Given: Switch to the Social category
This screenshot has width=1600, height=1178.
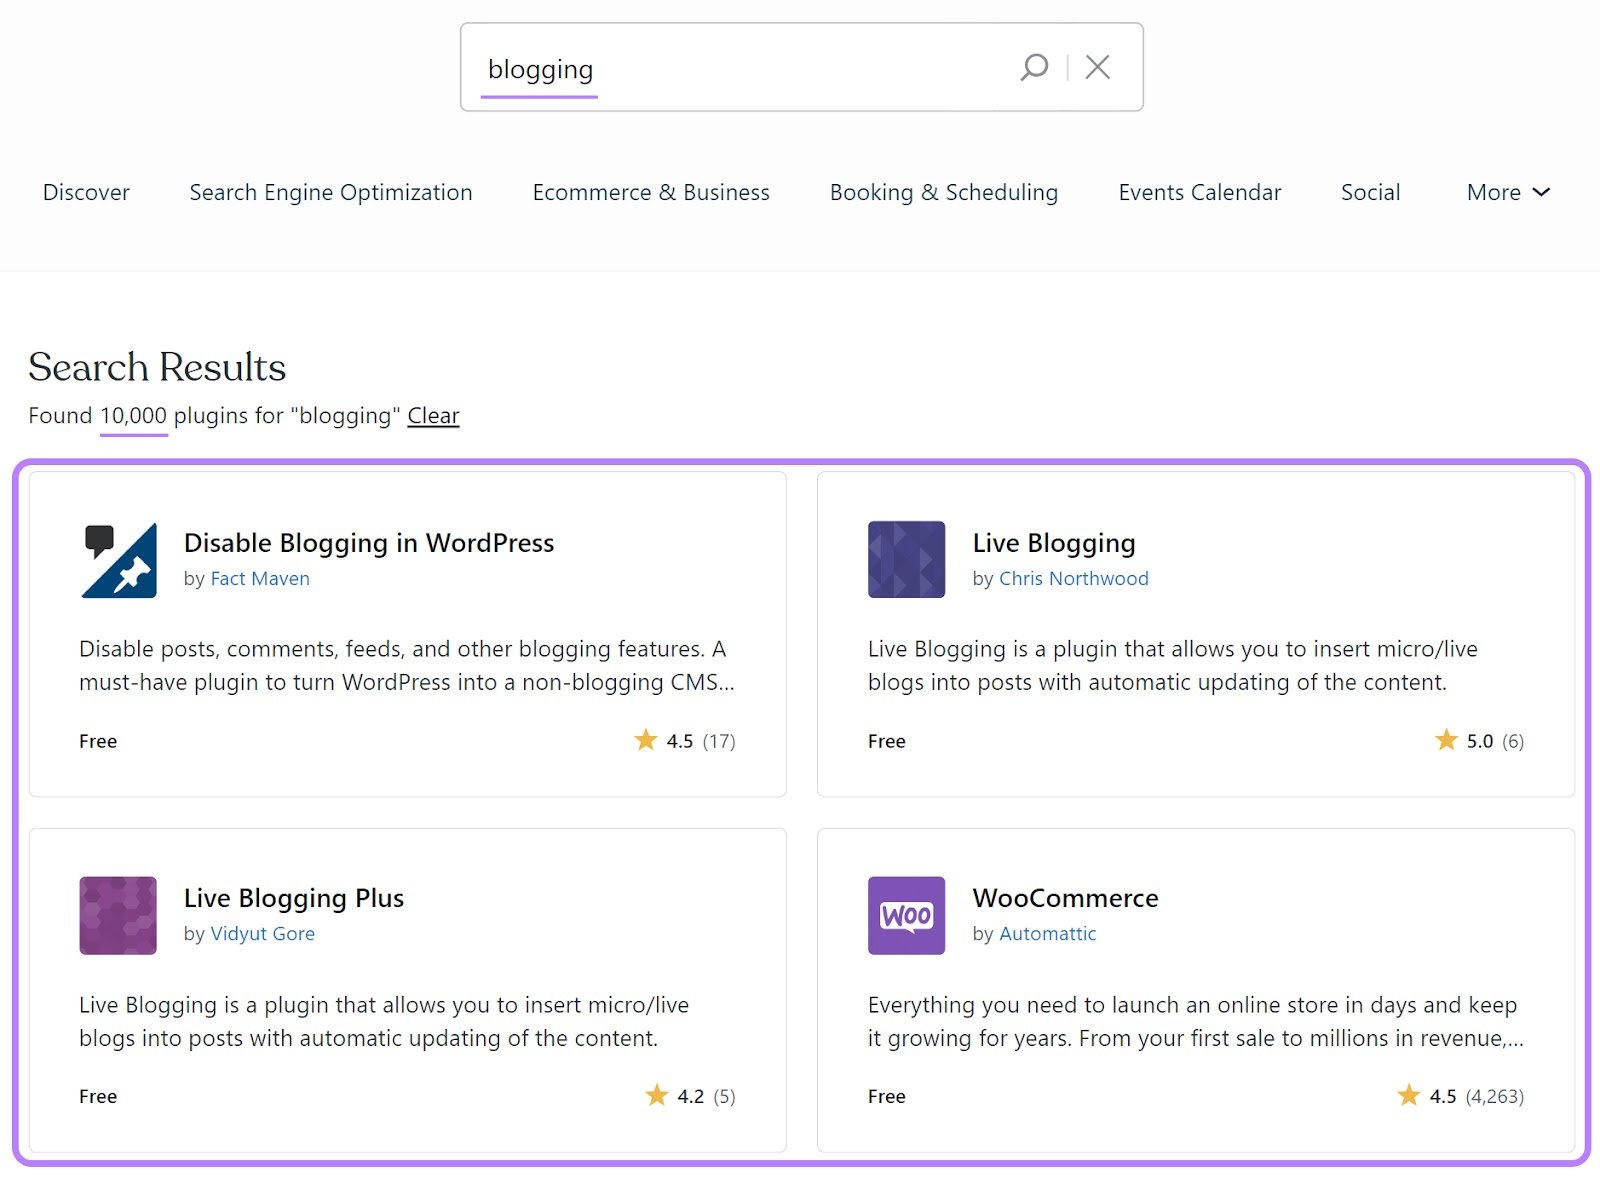Looking at the screenshot, I should click(1370, 192).
